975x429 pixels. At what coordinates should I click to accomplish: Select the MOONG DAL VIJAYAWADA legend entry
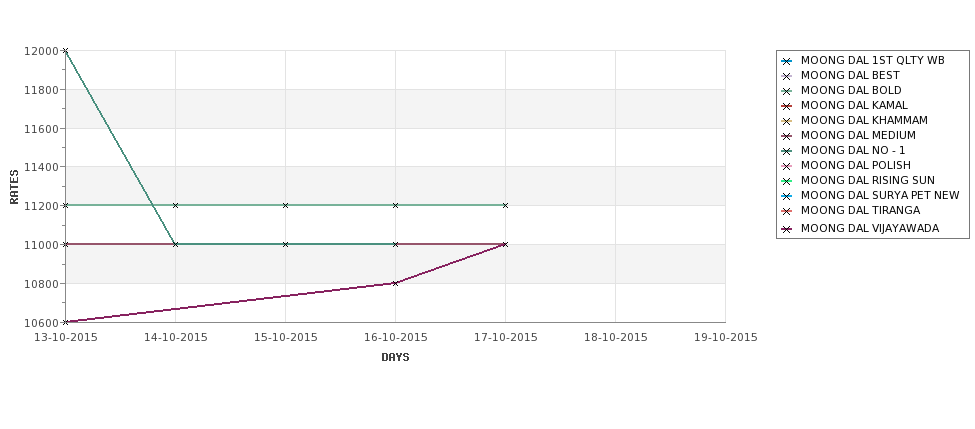click(x=860, y=229)
